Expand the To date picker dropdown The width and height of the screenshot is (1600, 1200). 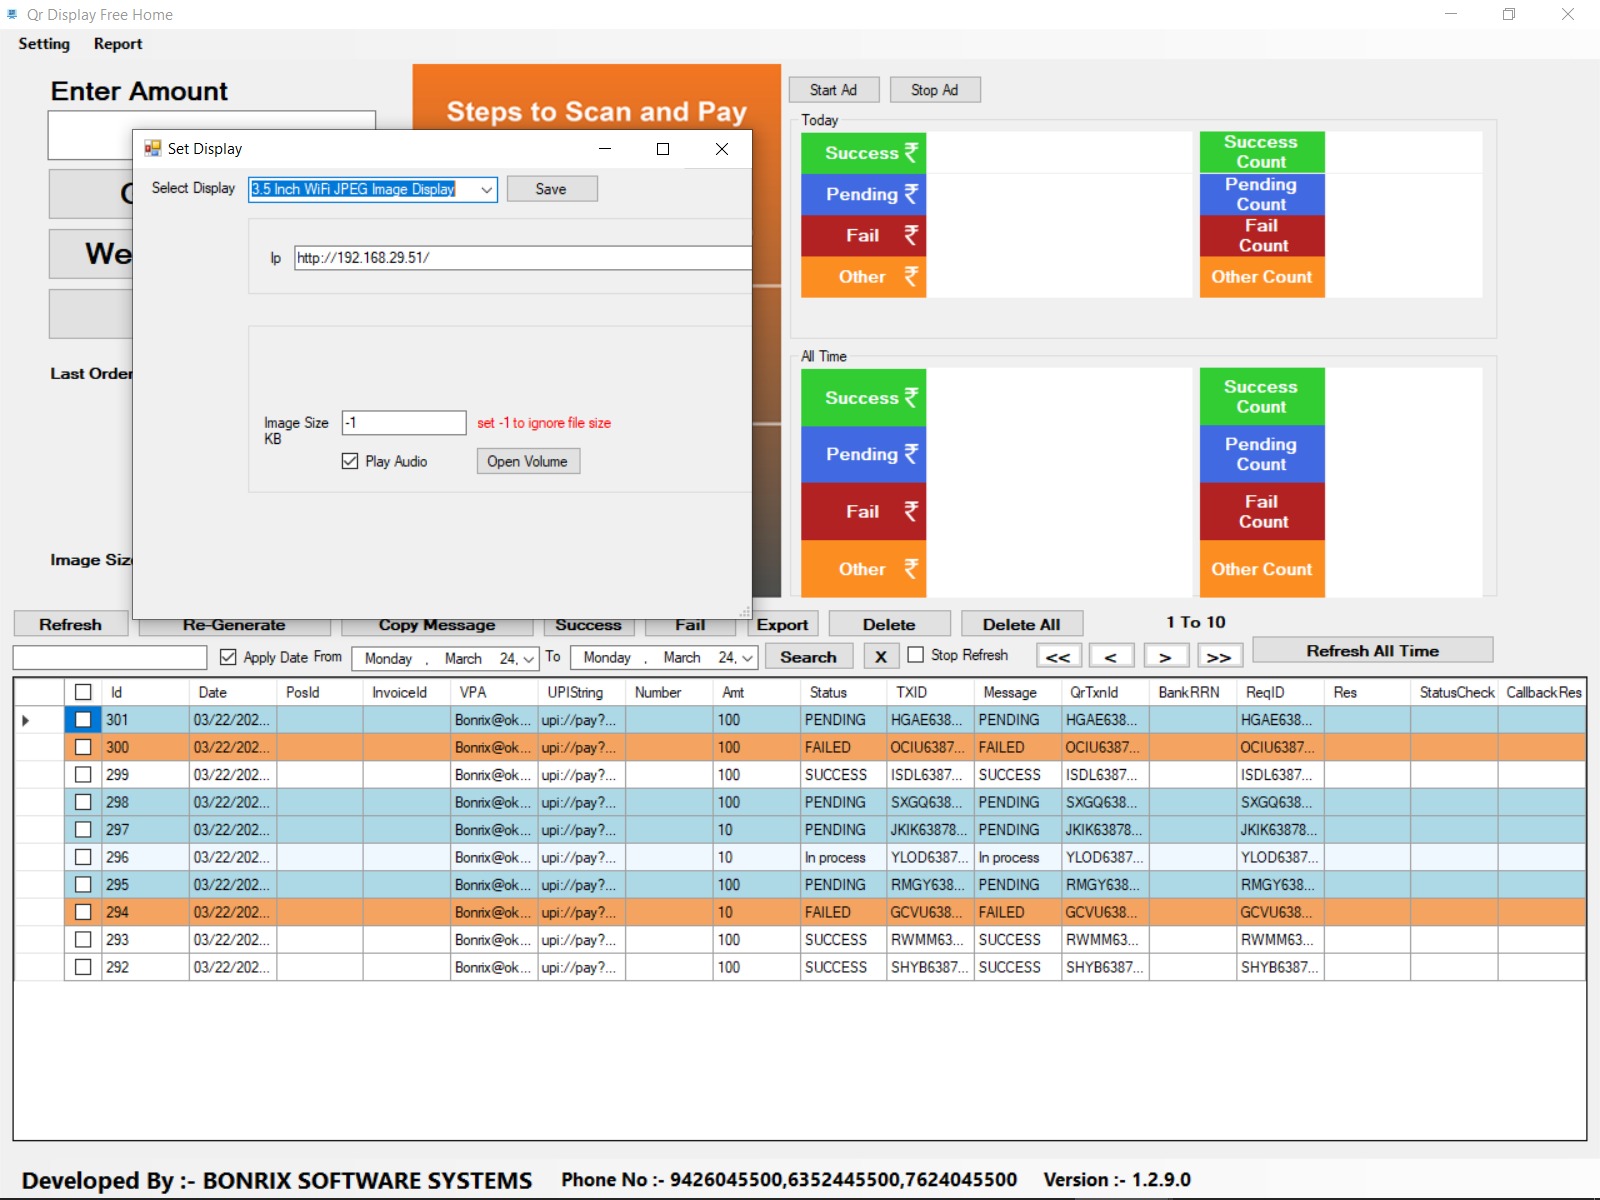click(x=747, y=658)
